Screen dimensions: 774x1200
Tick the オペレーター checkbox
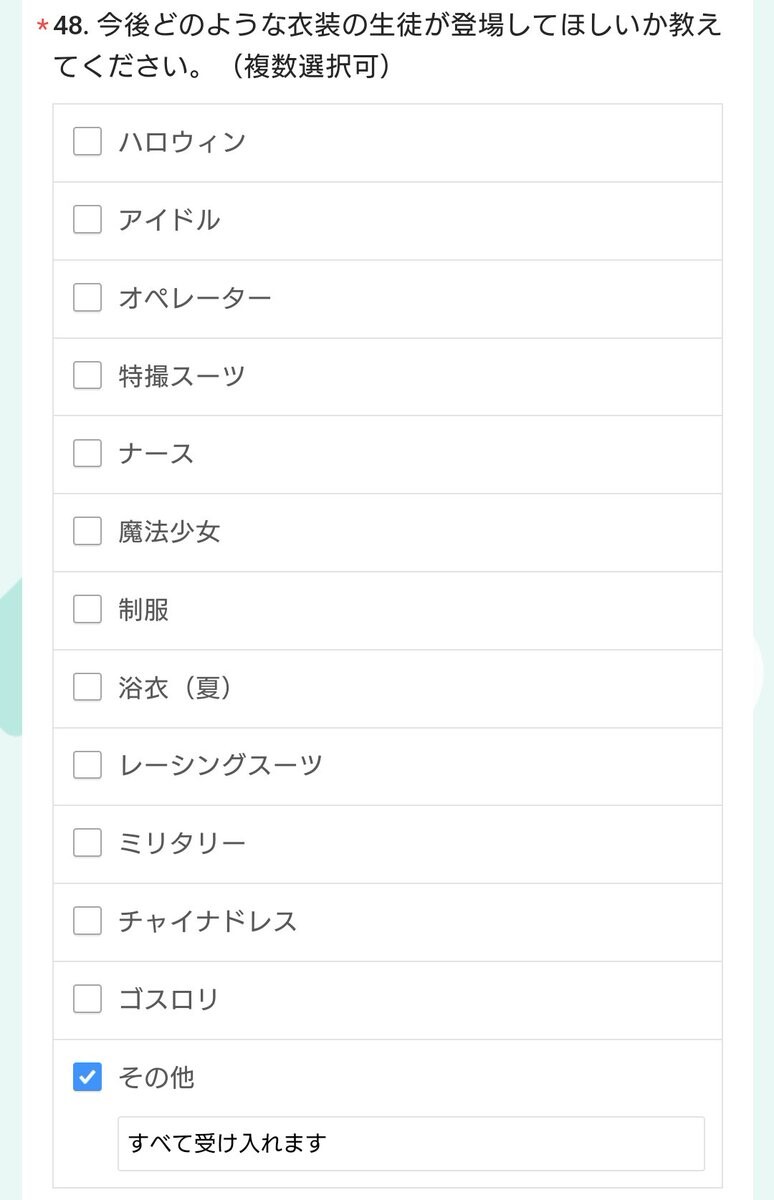88,298
